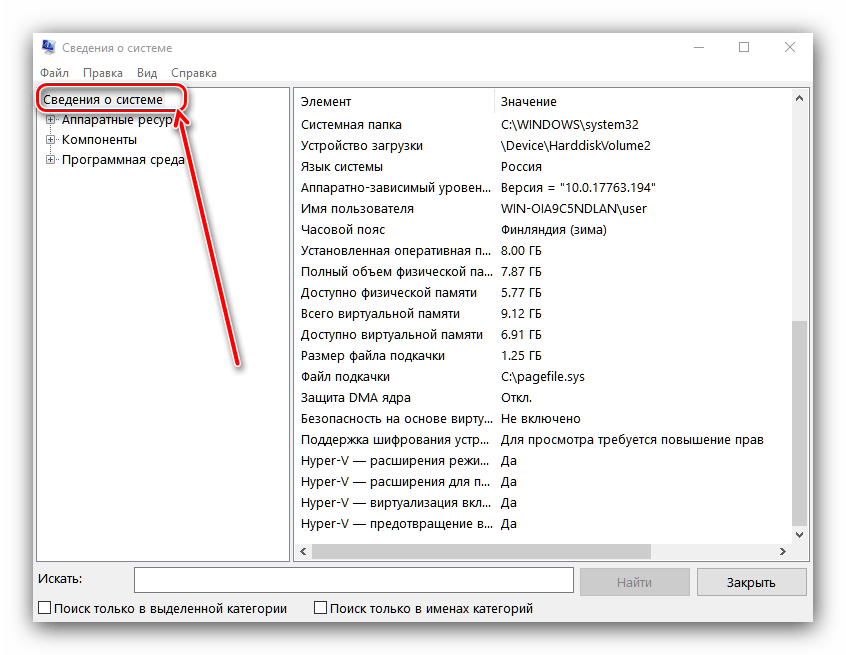
Task: Enable Поиск только в именах категорий checkbox
Action: point(321,608)
